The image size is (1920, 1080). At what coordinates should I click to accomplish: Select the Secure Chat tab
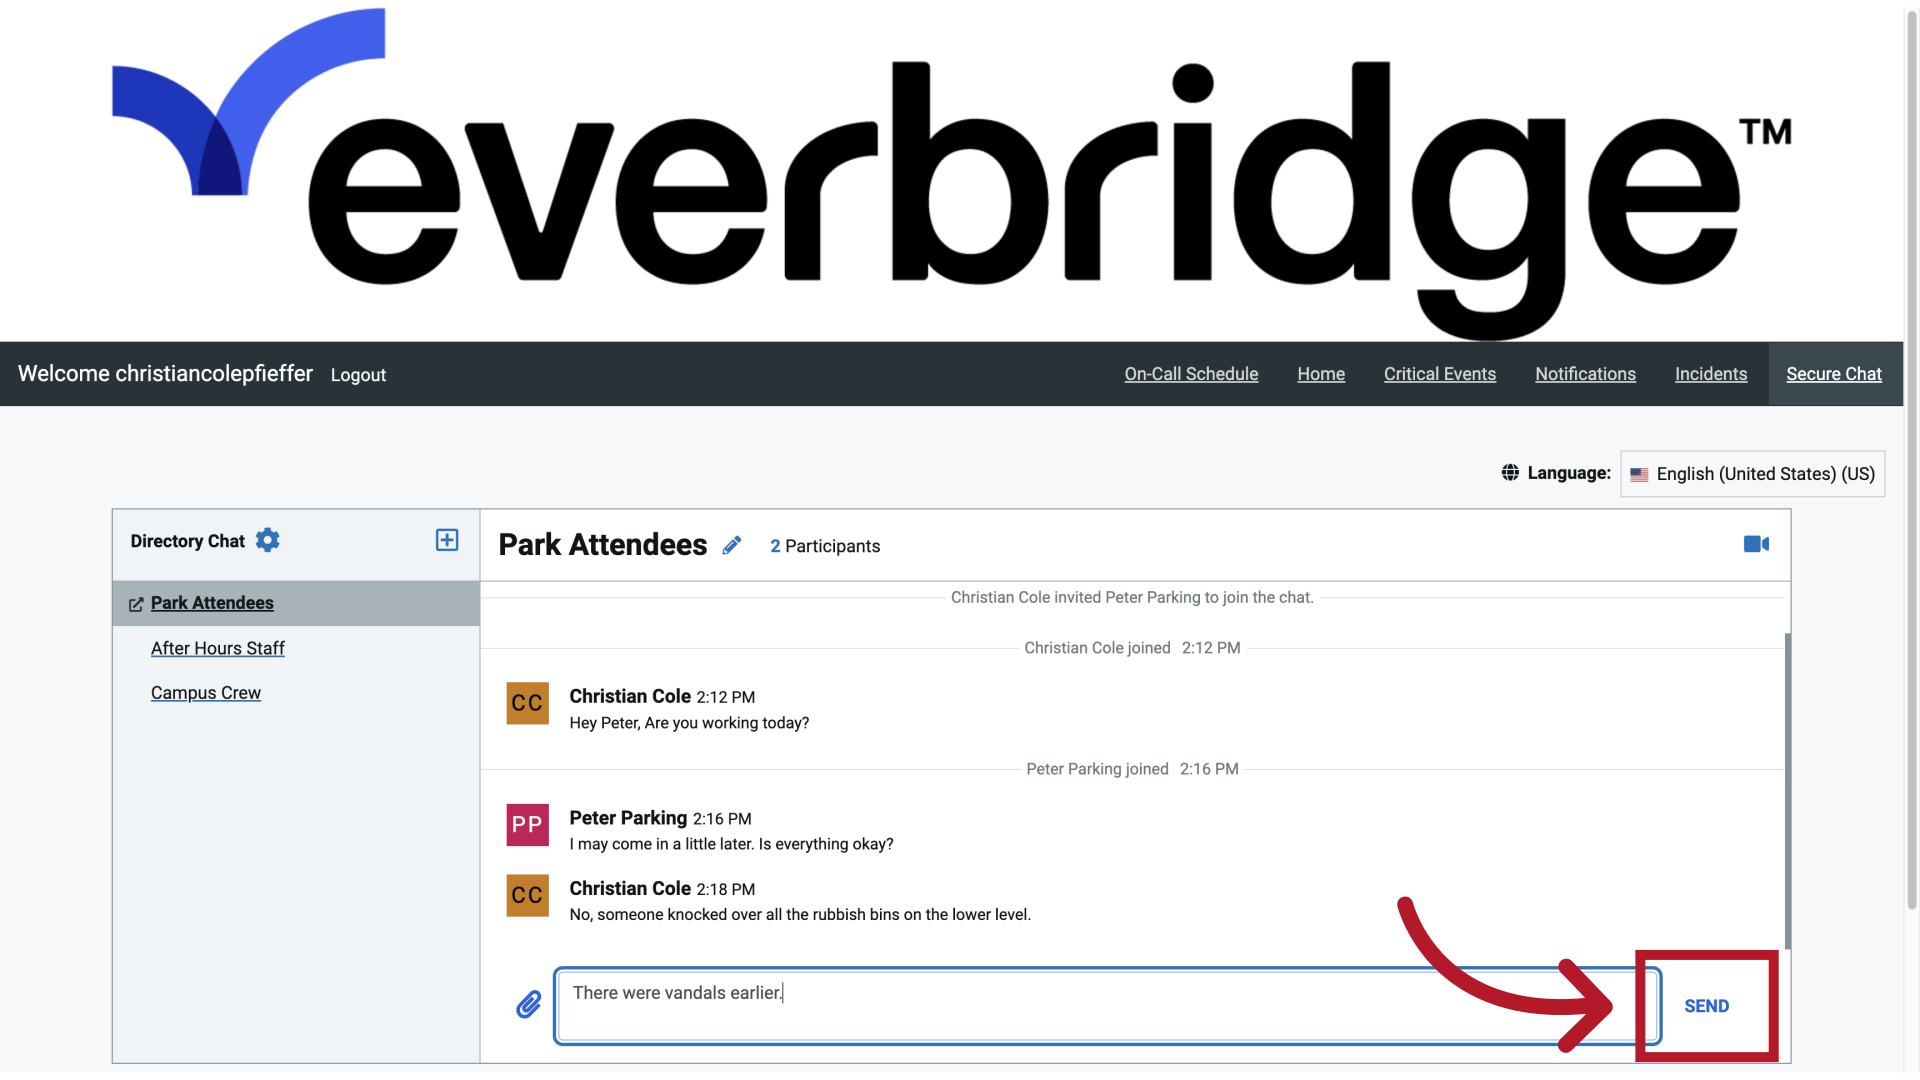pyautogui.click(x=1834, y=374)
